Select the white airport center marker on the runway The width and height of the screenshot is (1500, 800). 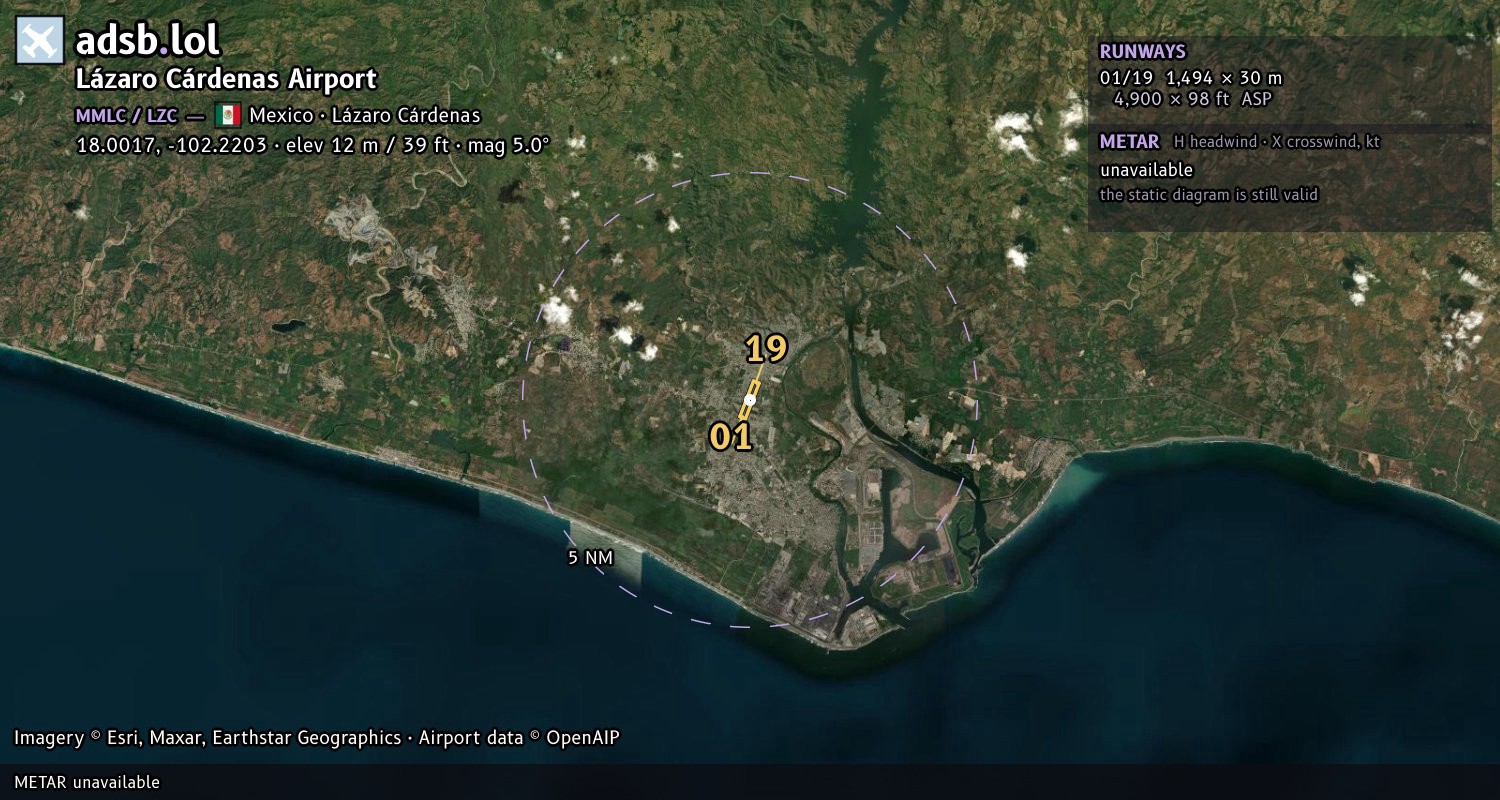point(750,400)
